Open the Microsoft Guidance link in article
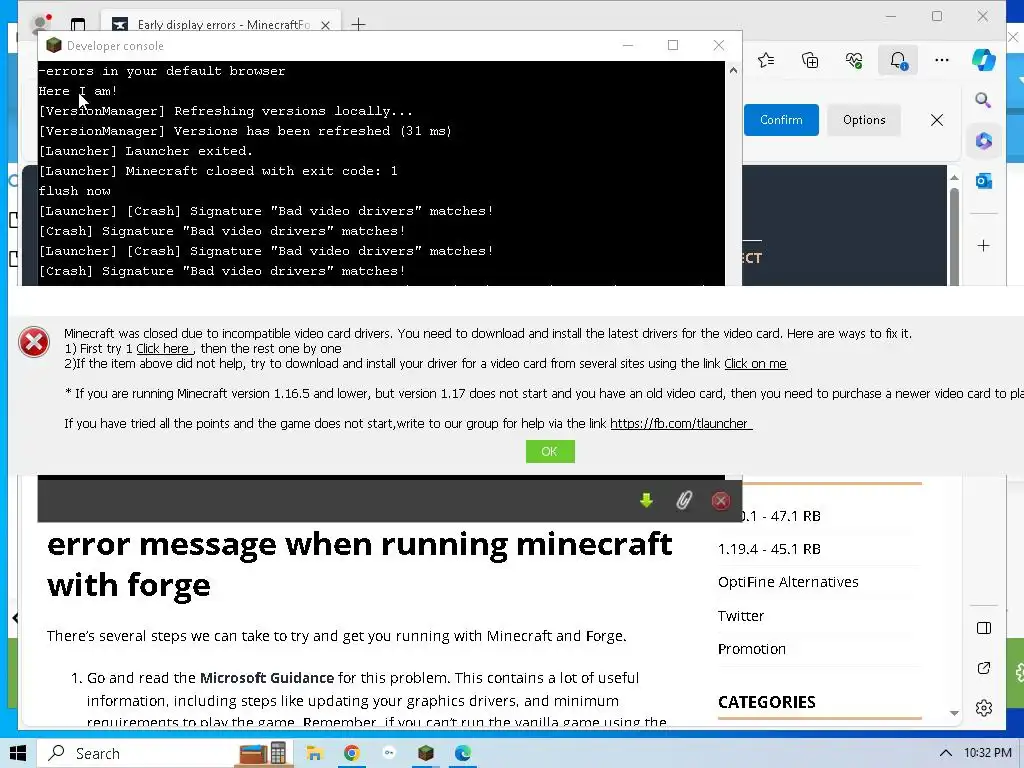This screenshot has height=768, width=1024. [266, 678]
